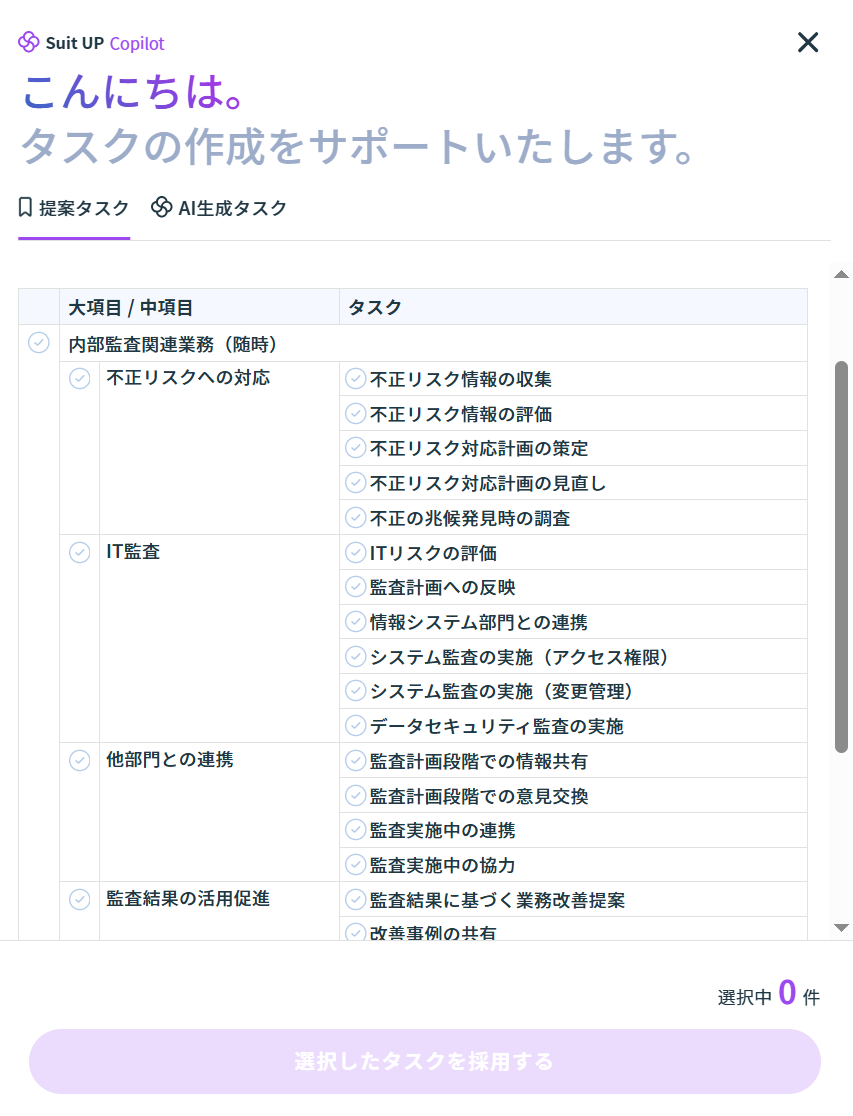853x1116 pixels.
Task: Select the ITリスクの評価 task check
Action: [355, 552]
